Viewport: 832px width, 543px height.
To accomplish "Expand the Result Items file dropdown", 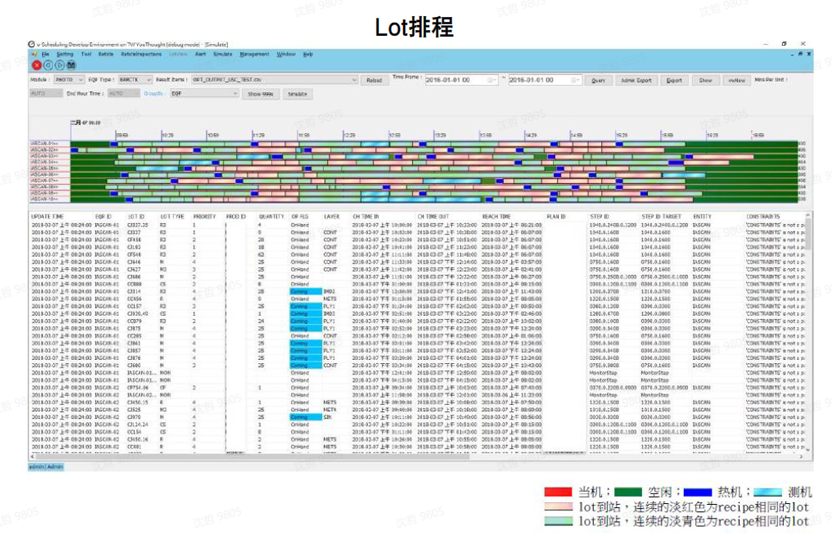I will click(274, 80).
